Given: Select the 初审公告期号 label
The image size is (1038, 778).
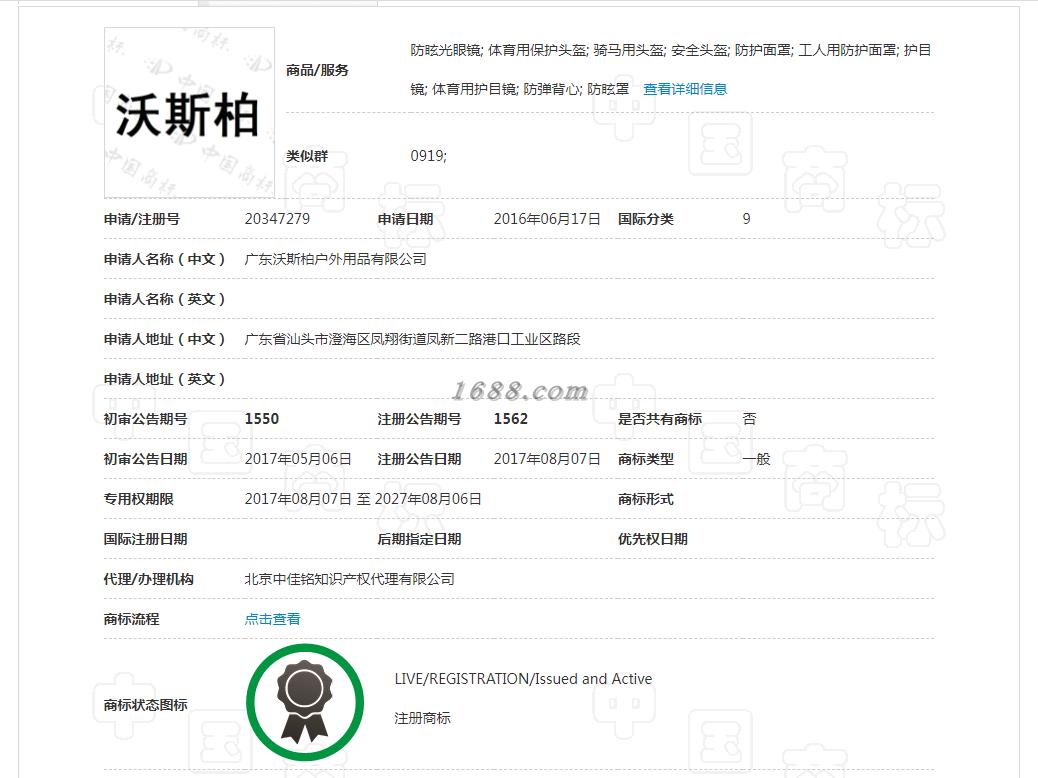Looking at the screenshot, I should tap(145, 419).
